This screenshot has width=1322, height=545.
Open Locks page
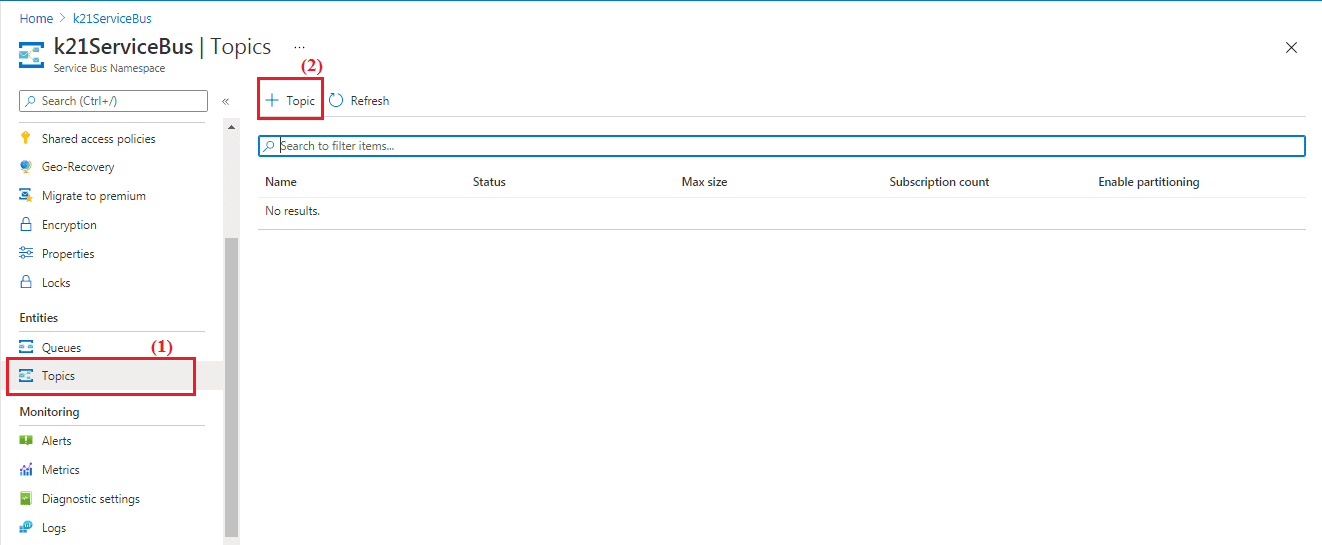56,283
